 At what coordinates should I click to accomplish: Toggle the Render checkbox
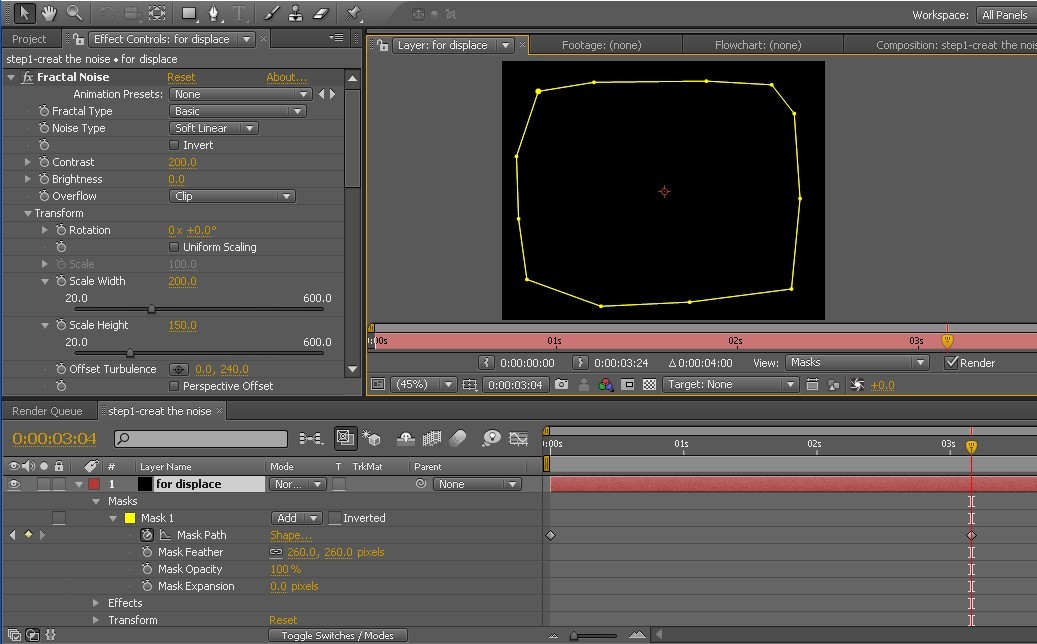click(951, 362)
